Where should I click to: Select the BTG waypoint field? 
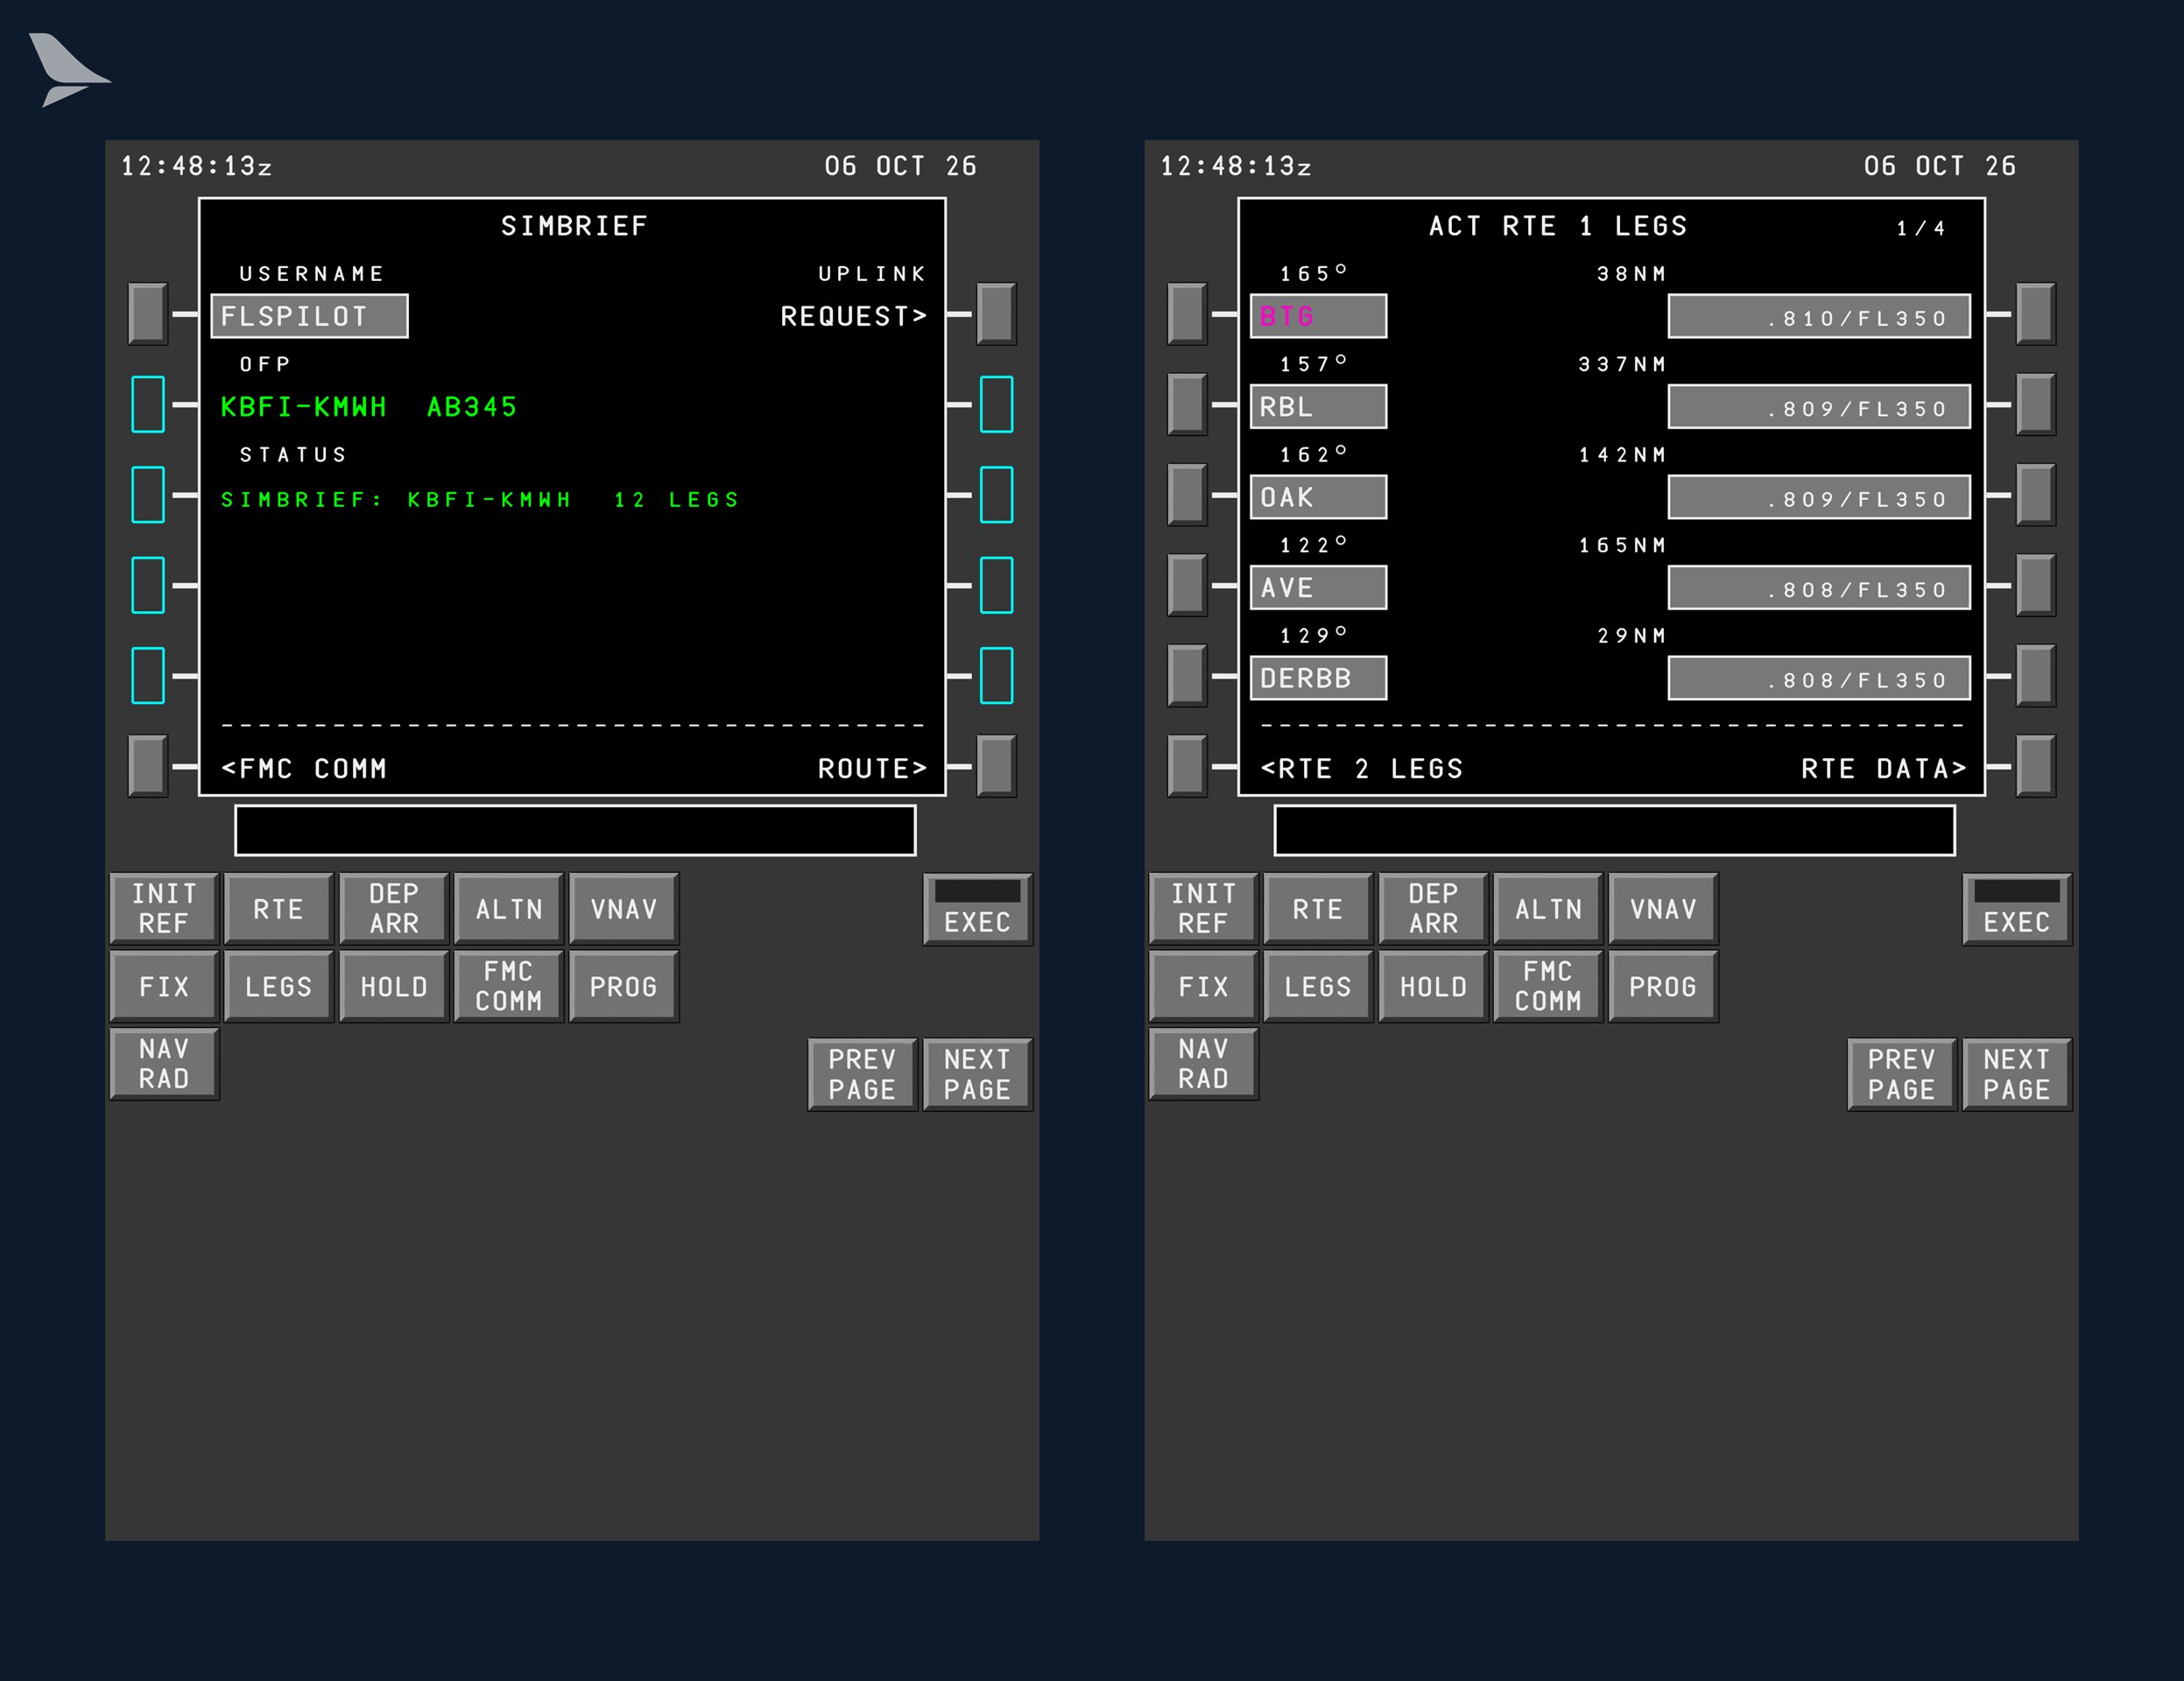1318,316
